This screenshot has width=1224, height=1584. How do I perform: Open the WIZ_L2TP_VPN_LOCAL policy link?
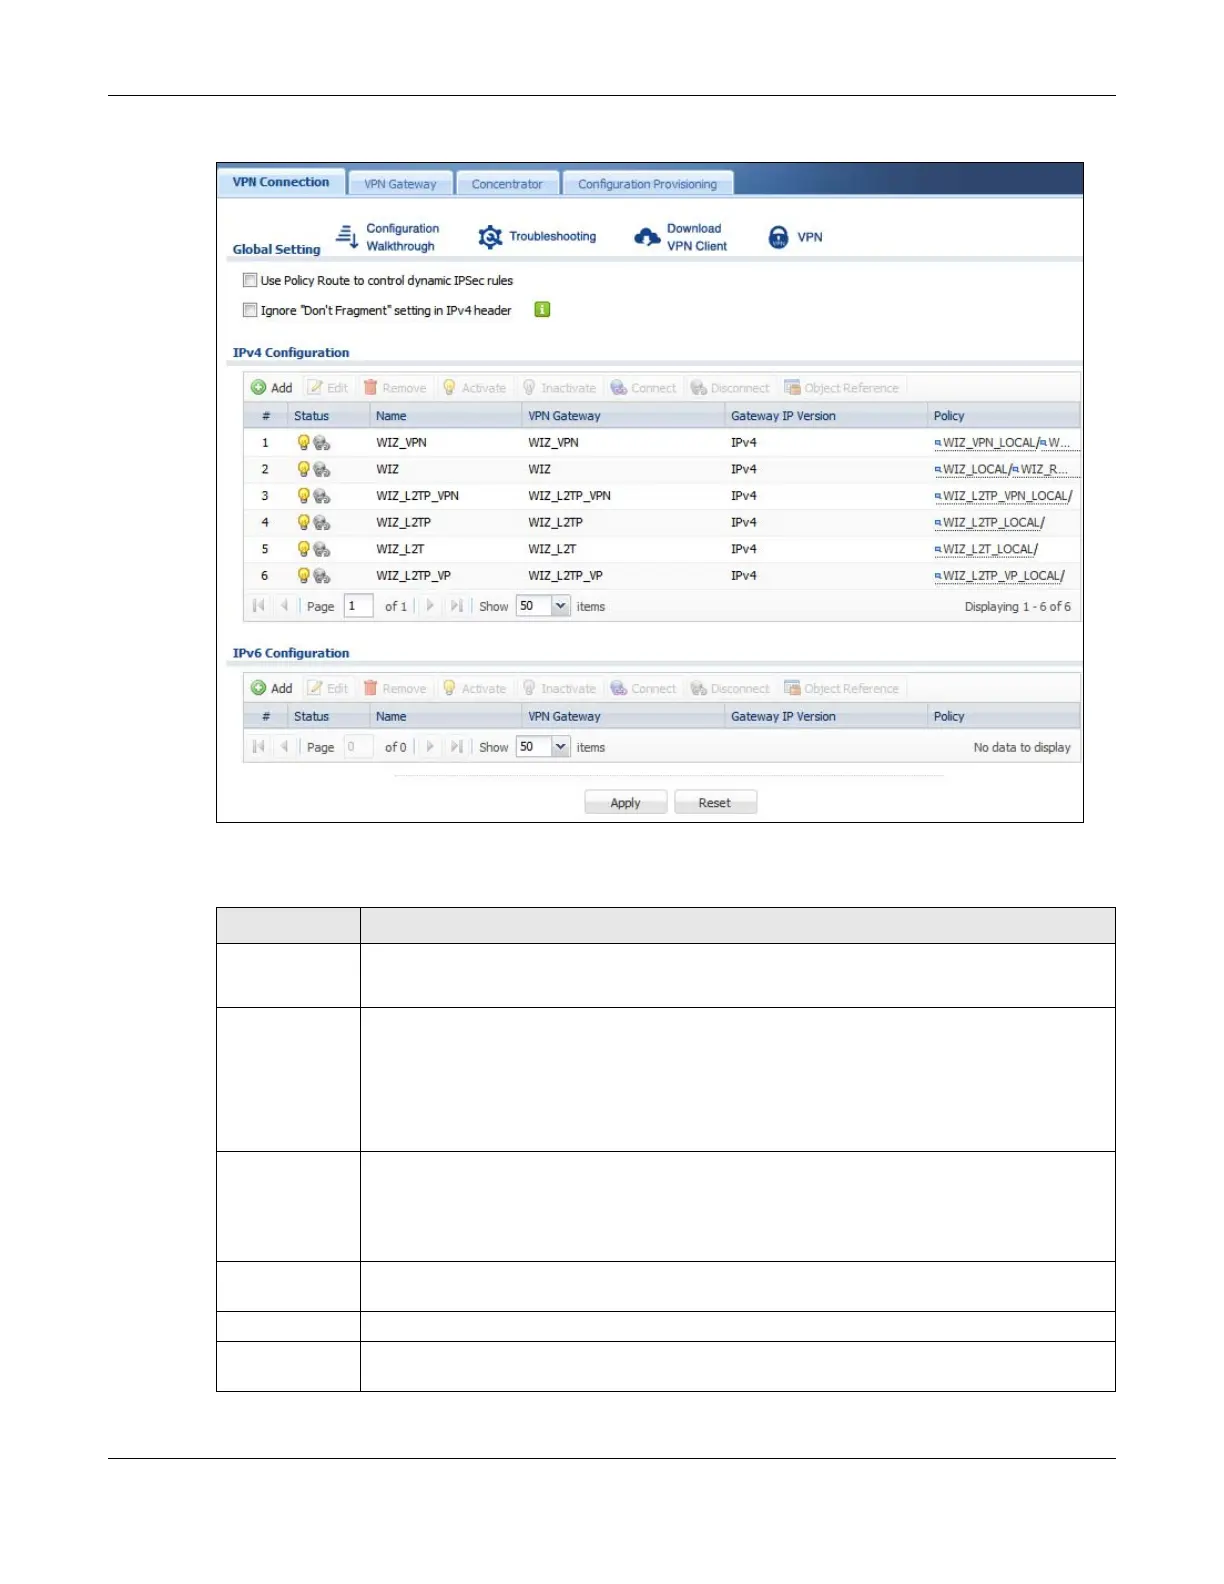click(x=1006, y=496)
